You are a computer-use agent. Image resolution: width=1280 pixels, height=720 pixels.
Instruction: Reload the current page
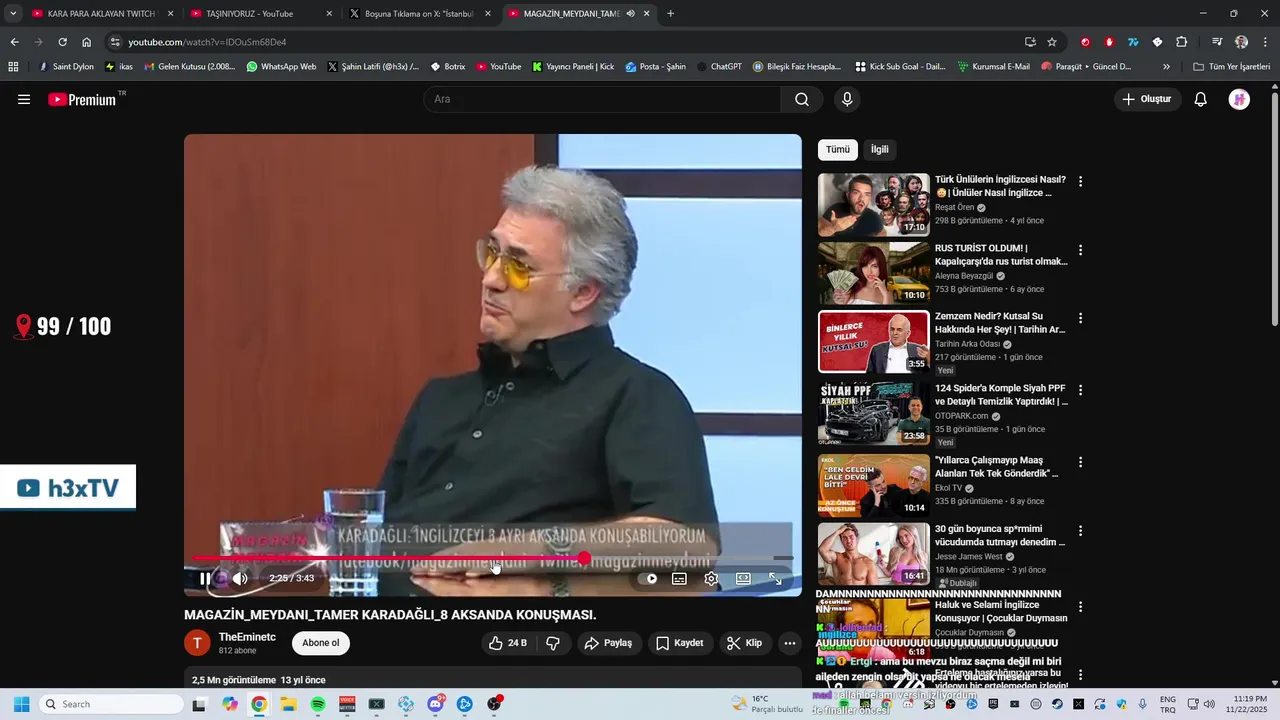(62, 42)
